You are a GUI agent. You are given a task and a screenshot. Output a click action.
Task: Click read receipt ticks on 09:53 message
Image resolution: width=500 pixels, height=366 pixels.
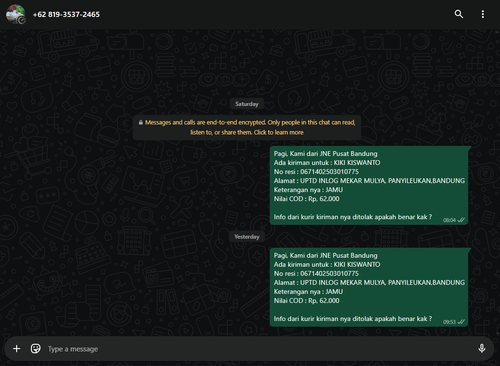pos(461,322)
